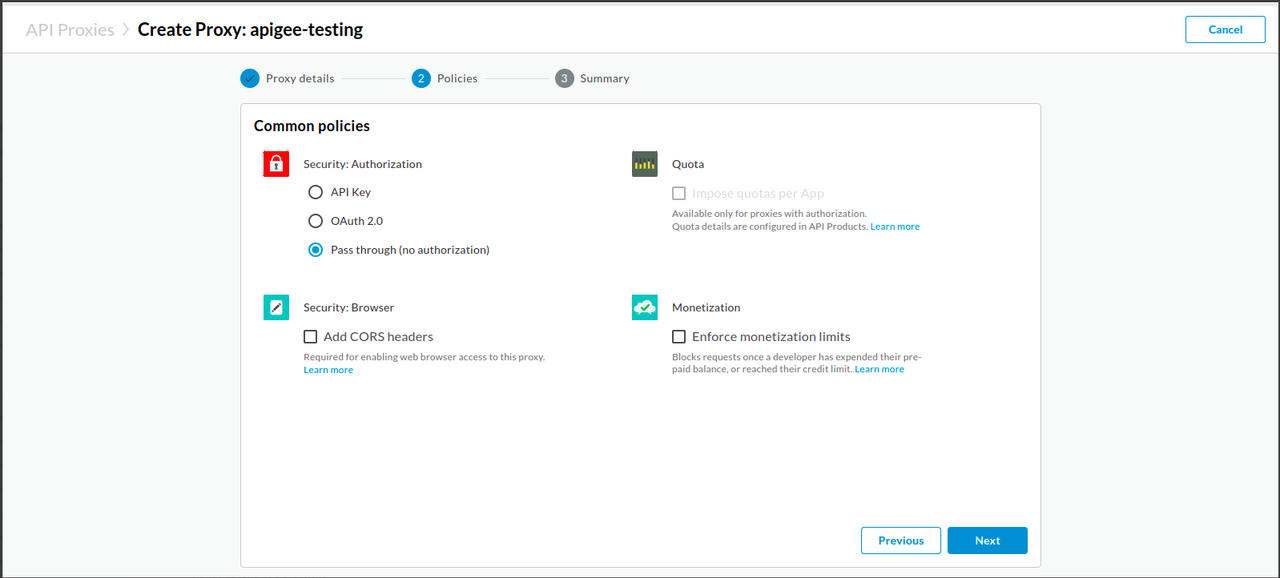Open Learn more link under Add CORS headers
This screenshot has height=578, width=1280.
coord(328,370)
